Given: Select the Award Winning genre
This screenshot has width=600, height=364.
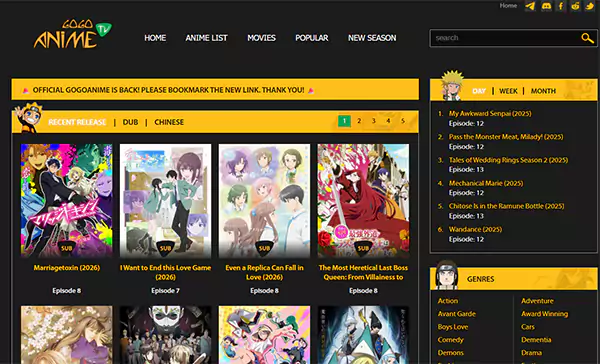Looking at the screenshot, I should pyautogui.click(x=545, y=314).
